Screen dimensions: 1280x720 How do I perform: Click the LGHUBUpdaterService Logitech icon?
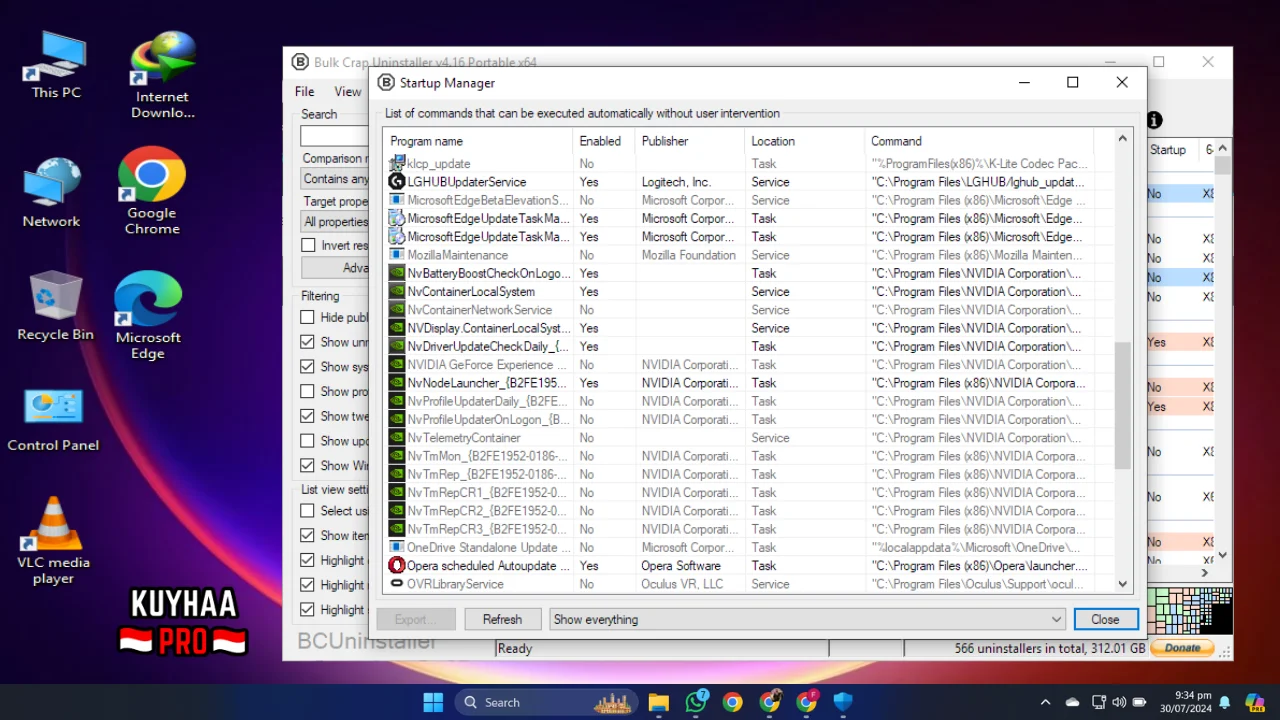[397, 182]
